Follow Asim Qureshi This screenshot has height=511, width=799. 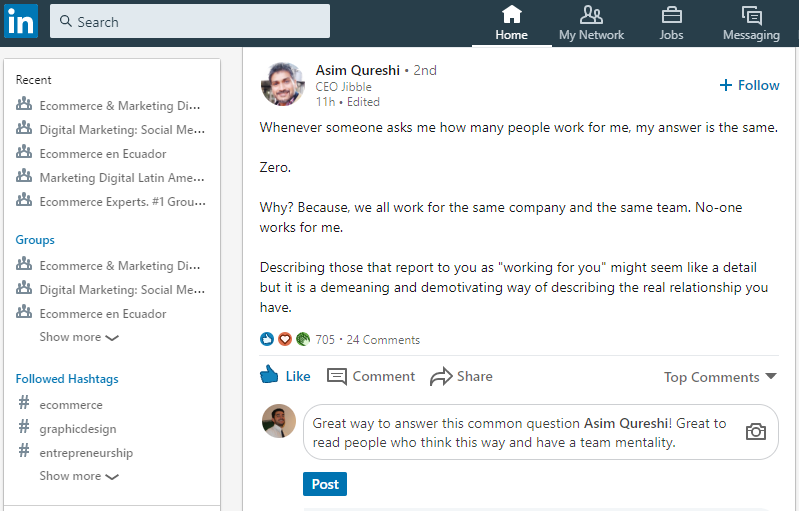click(x=749, y=85)
